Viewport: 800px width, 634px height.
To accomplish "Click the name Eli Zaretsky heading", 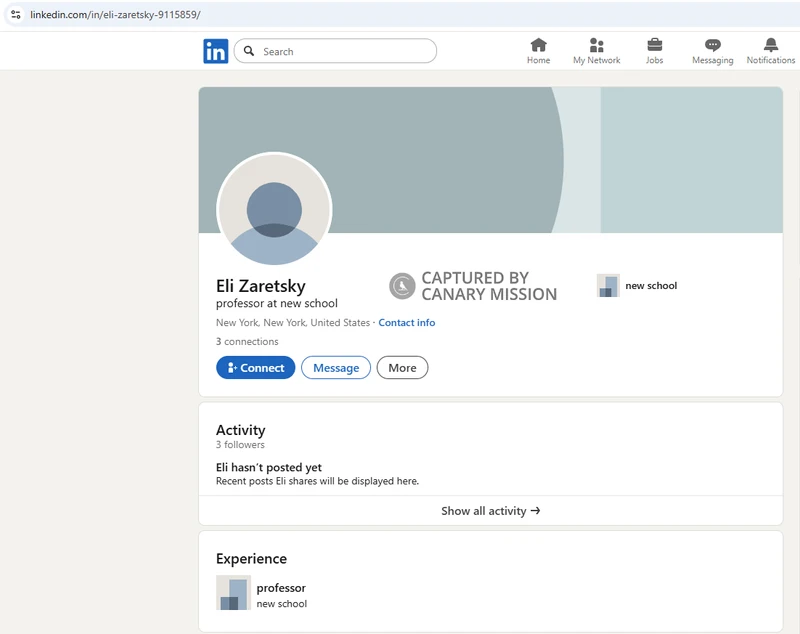I will click(x=261, y=286).
